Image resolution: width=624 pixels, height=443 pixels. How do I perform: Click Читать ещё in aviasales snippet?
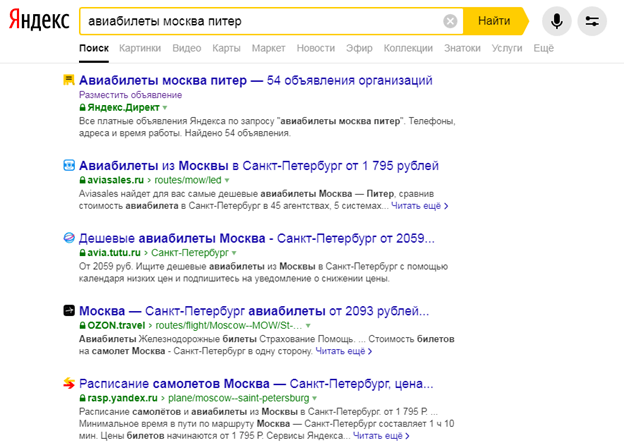tap(419, 206)
